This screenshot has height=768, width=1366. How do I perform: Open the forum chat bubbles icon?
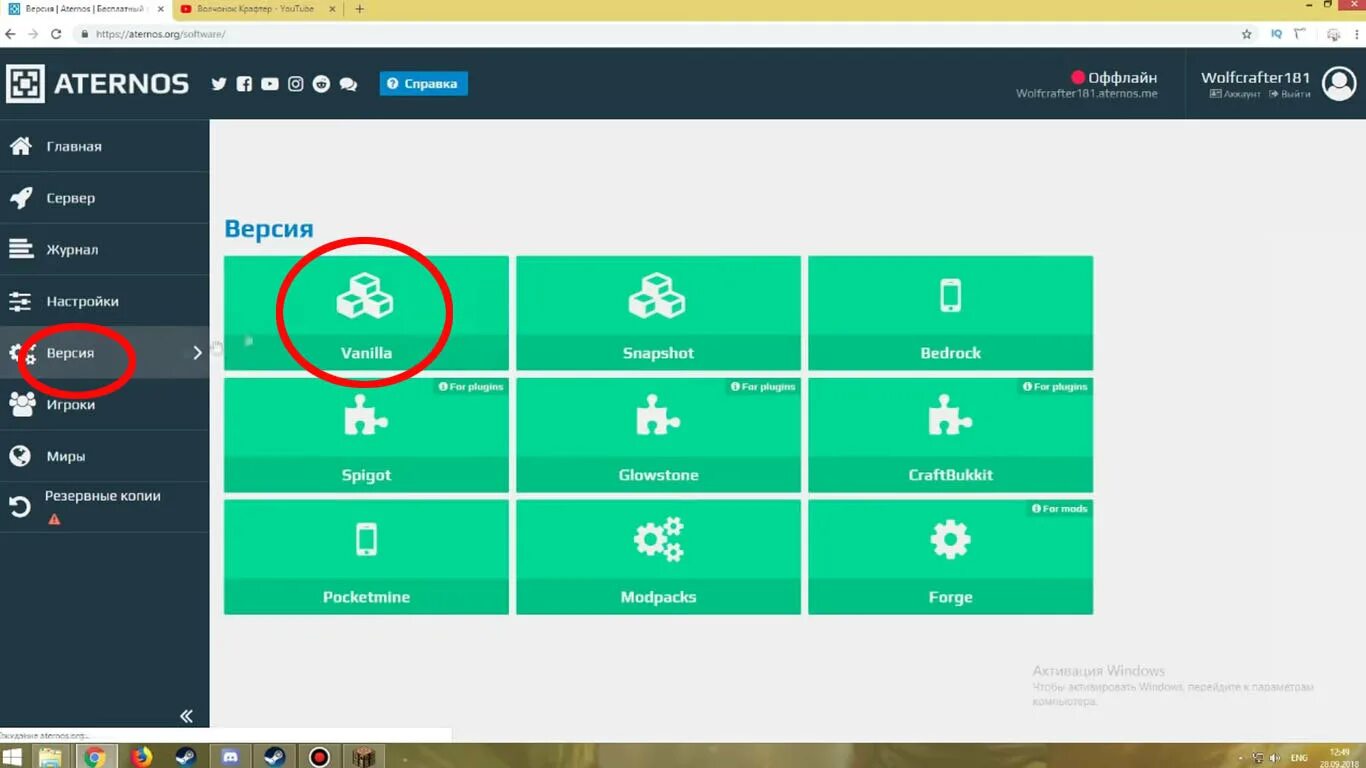(x=348, y=85)
